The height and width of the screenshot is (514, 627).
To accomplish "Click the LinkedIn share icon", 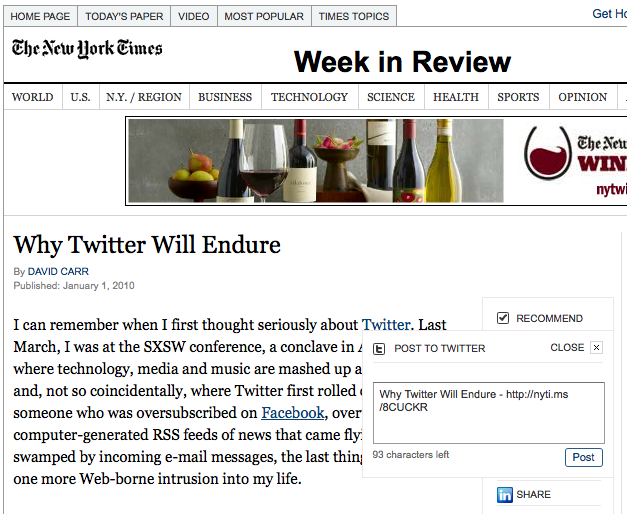I will pyautogui.click(x=505, y=494).
